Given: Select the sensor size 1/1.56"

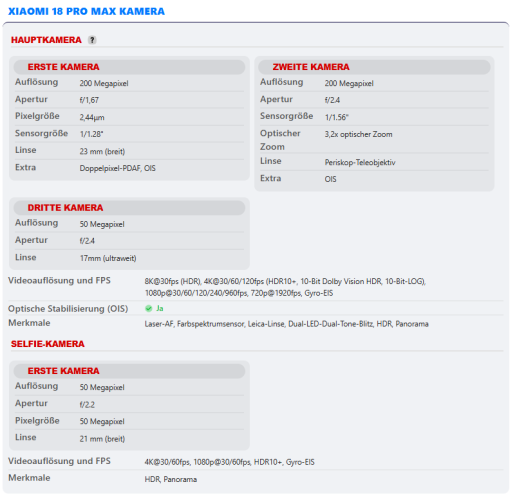Looking at the screenshot, I should pyautogui.click(x=337, y=117).
